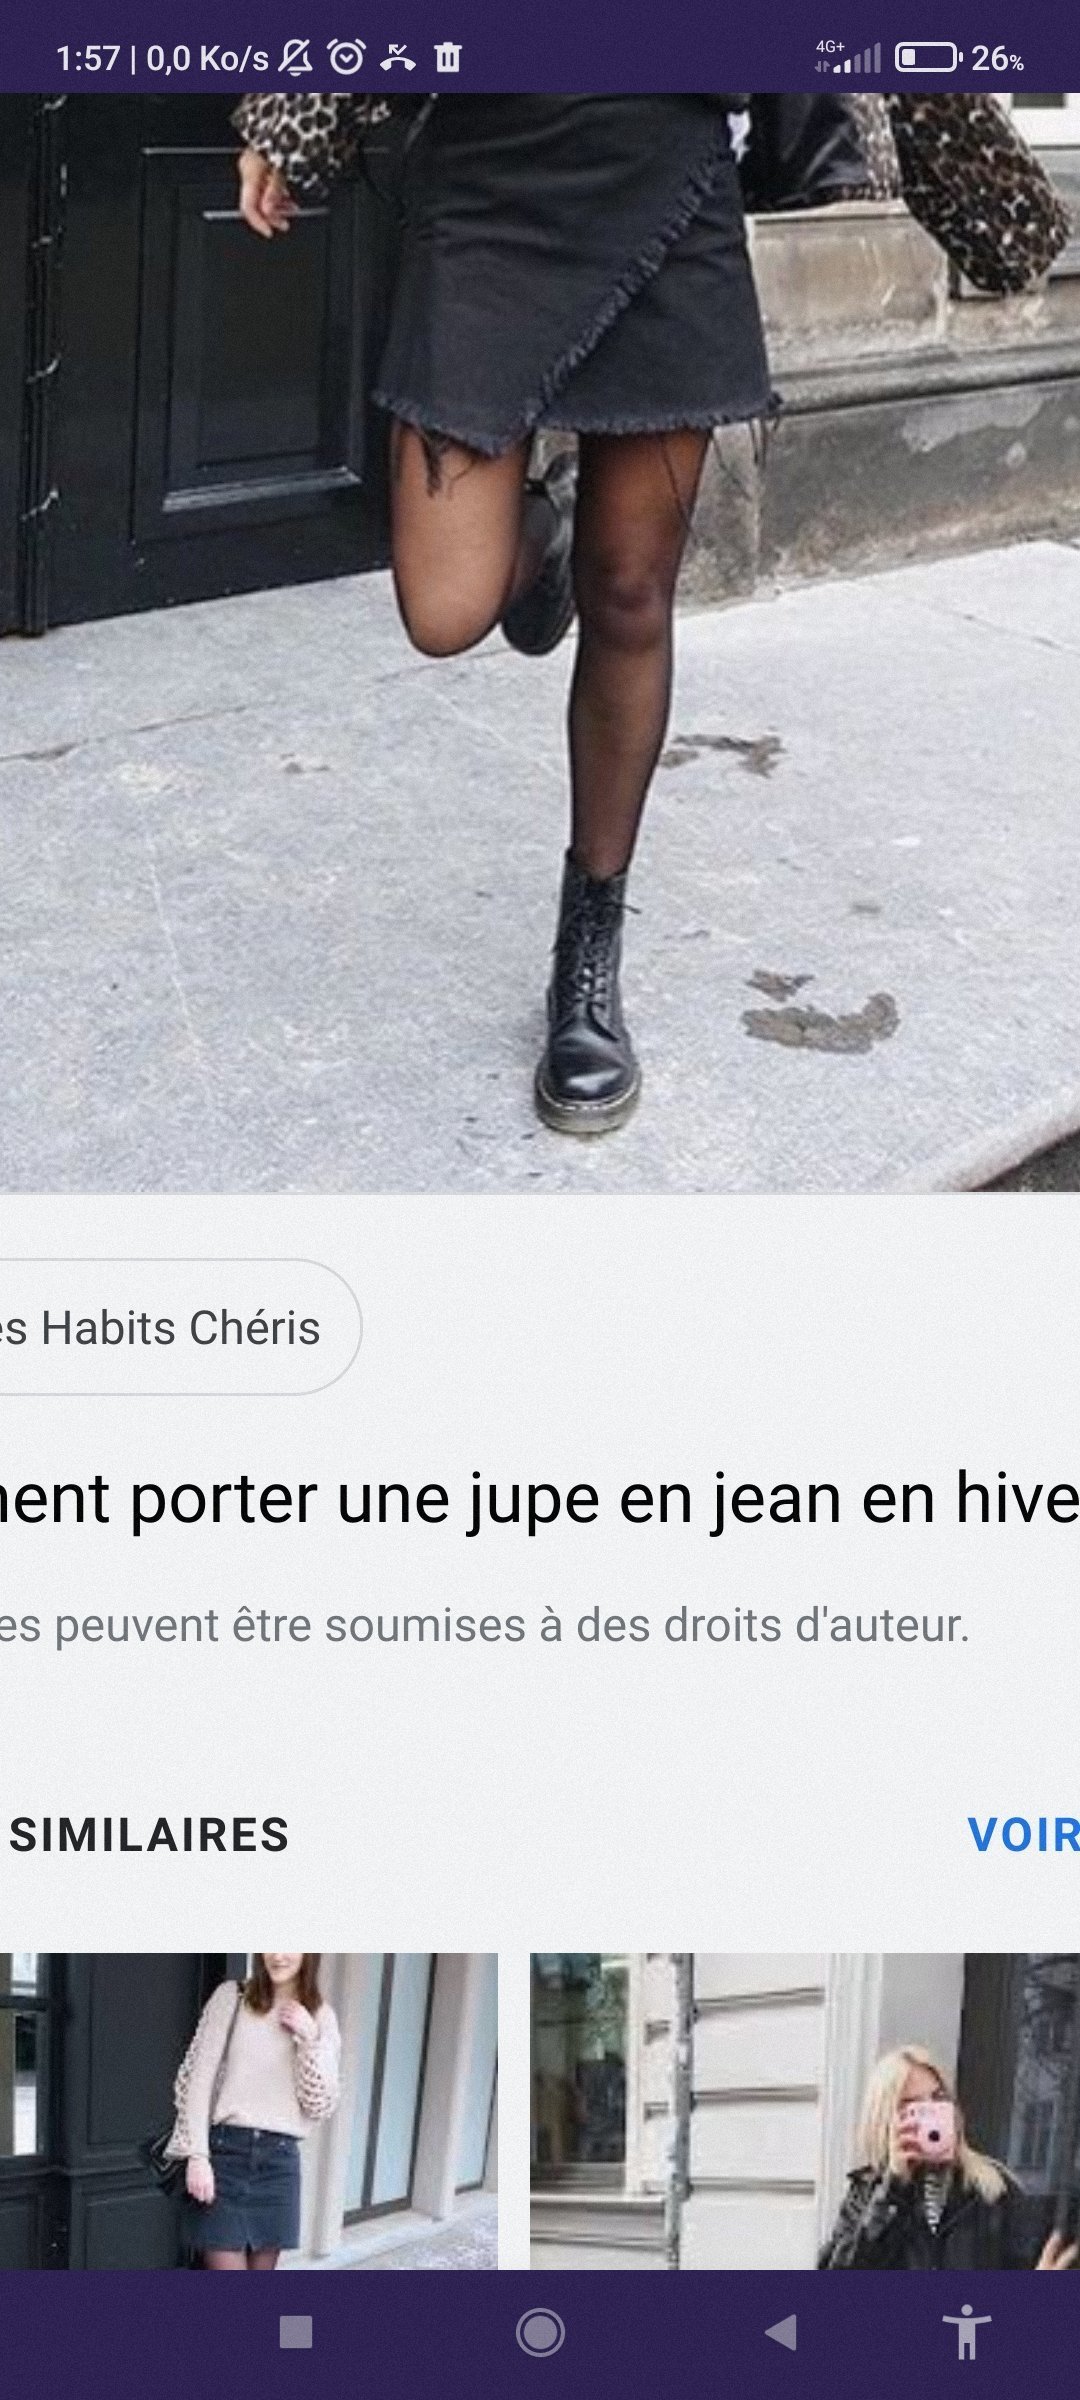Tap the blue VOIR link
Screen dimensions: 1080x2400
point(1023,1835)
